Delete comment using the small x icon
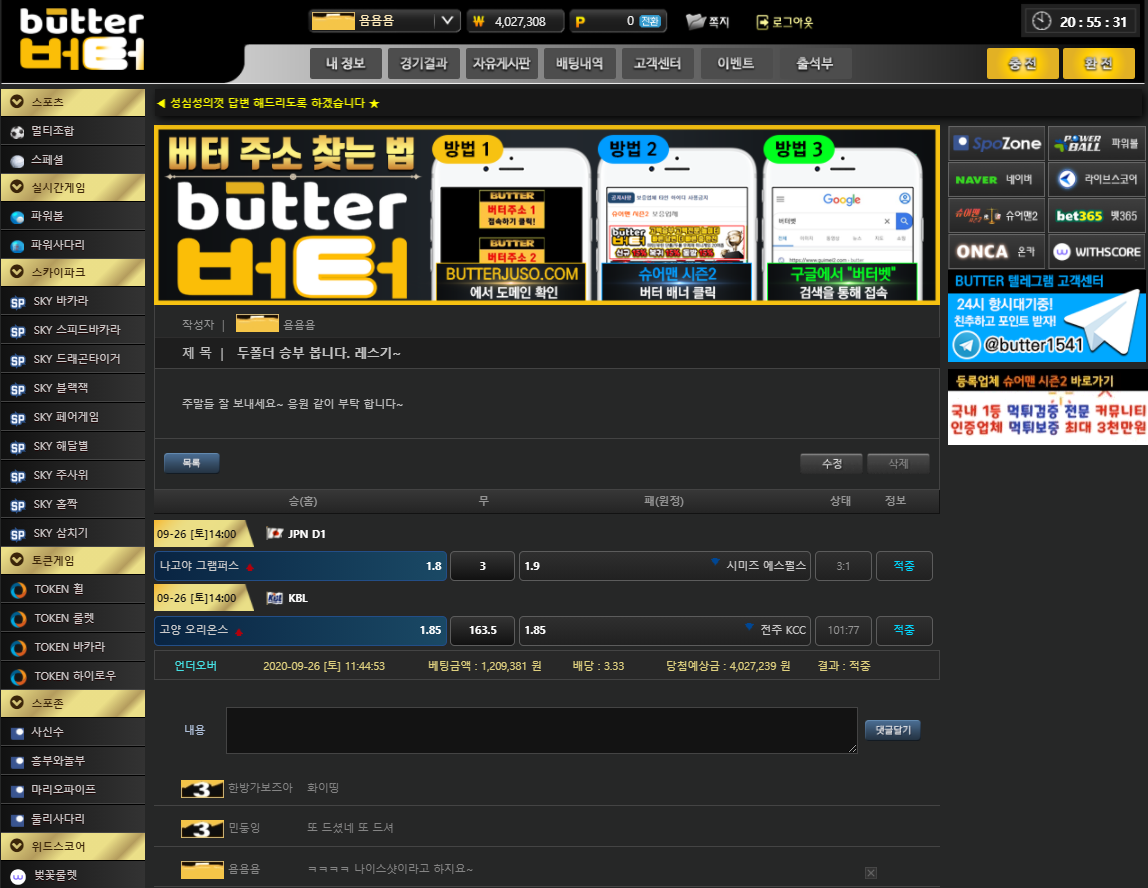The image size is (1148, 888). pos(870,873)
